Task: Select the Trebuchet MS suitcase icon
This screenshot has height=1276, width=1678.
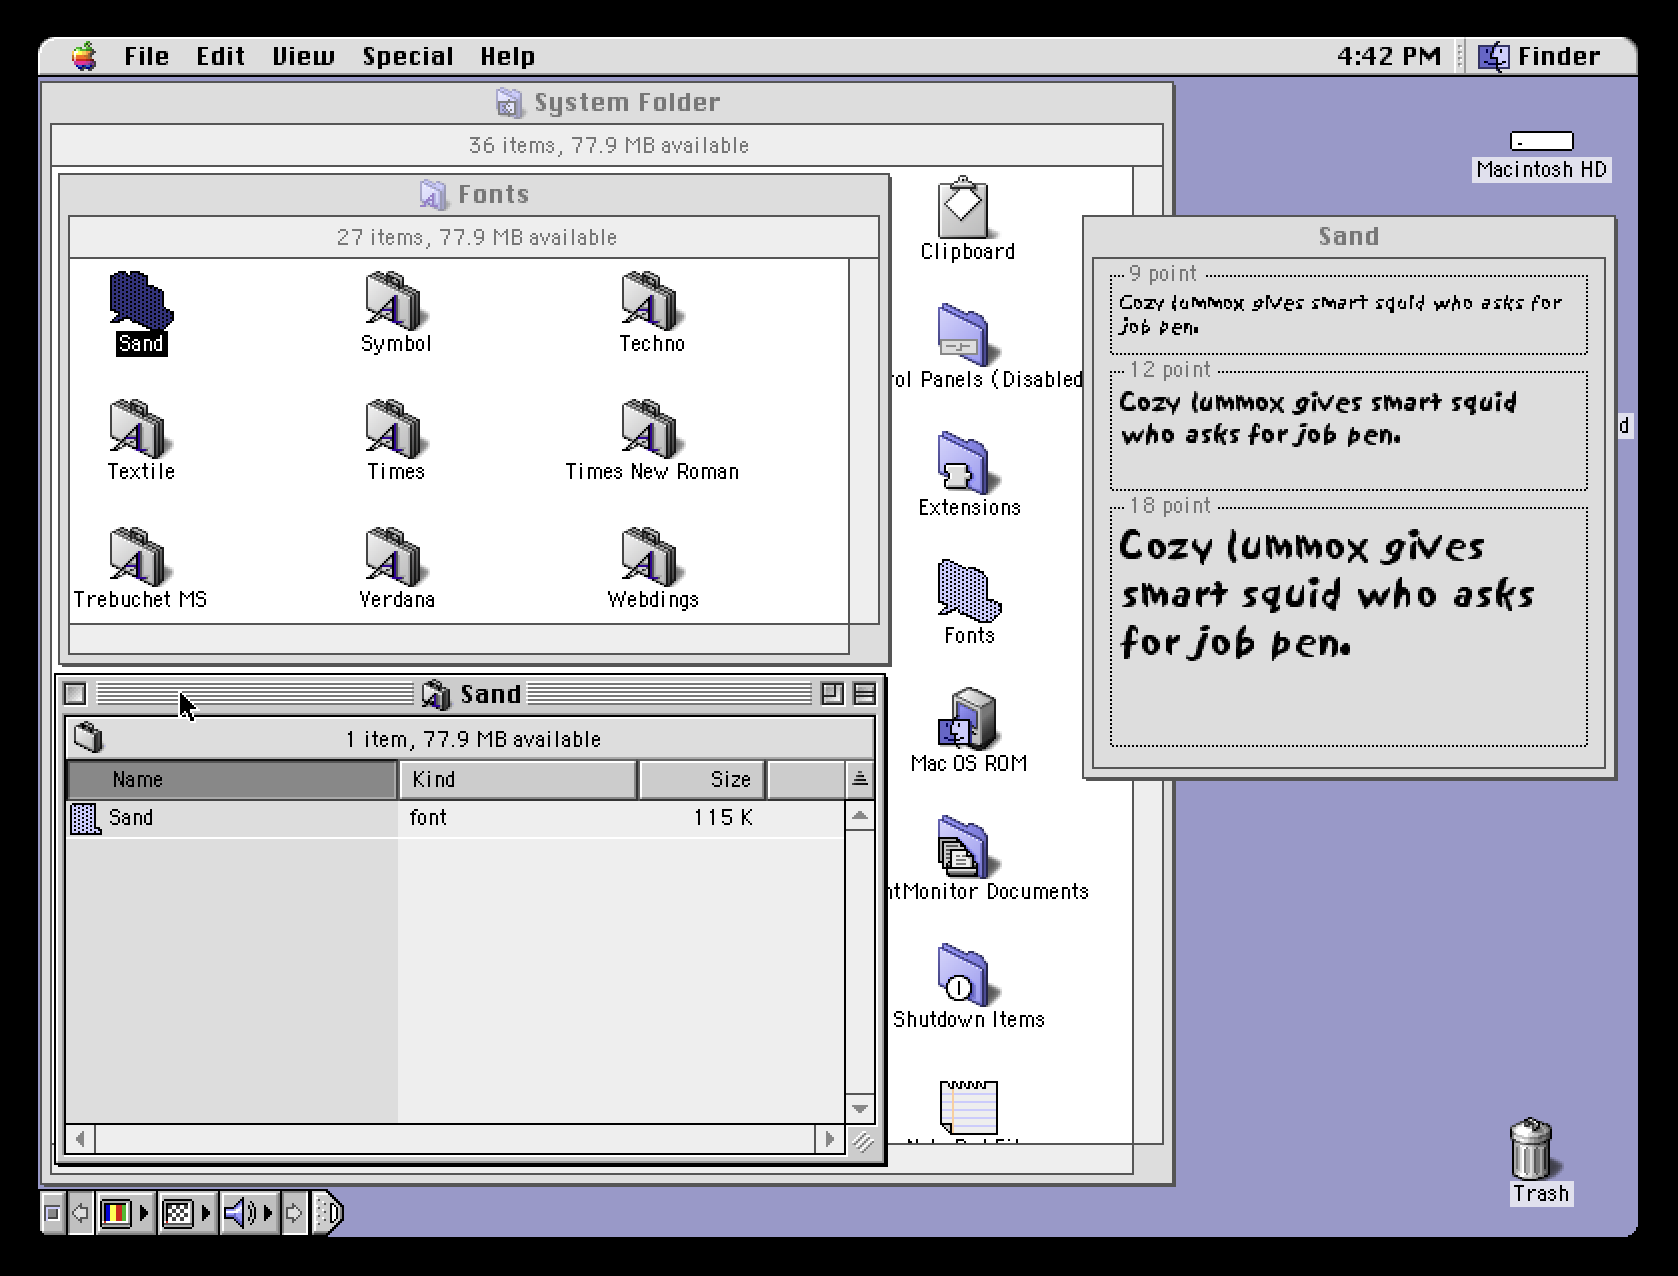Action: tap(140, 555)
